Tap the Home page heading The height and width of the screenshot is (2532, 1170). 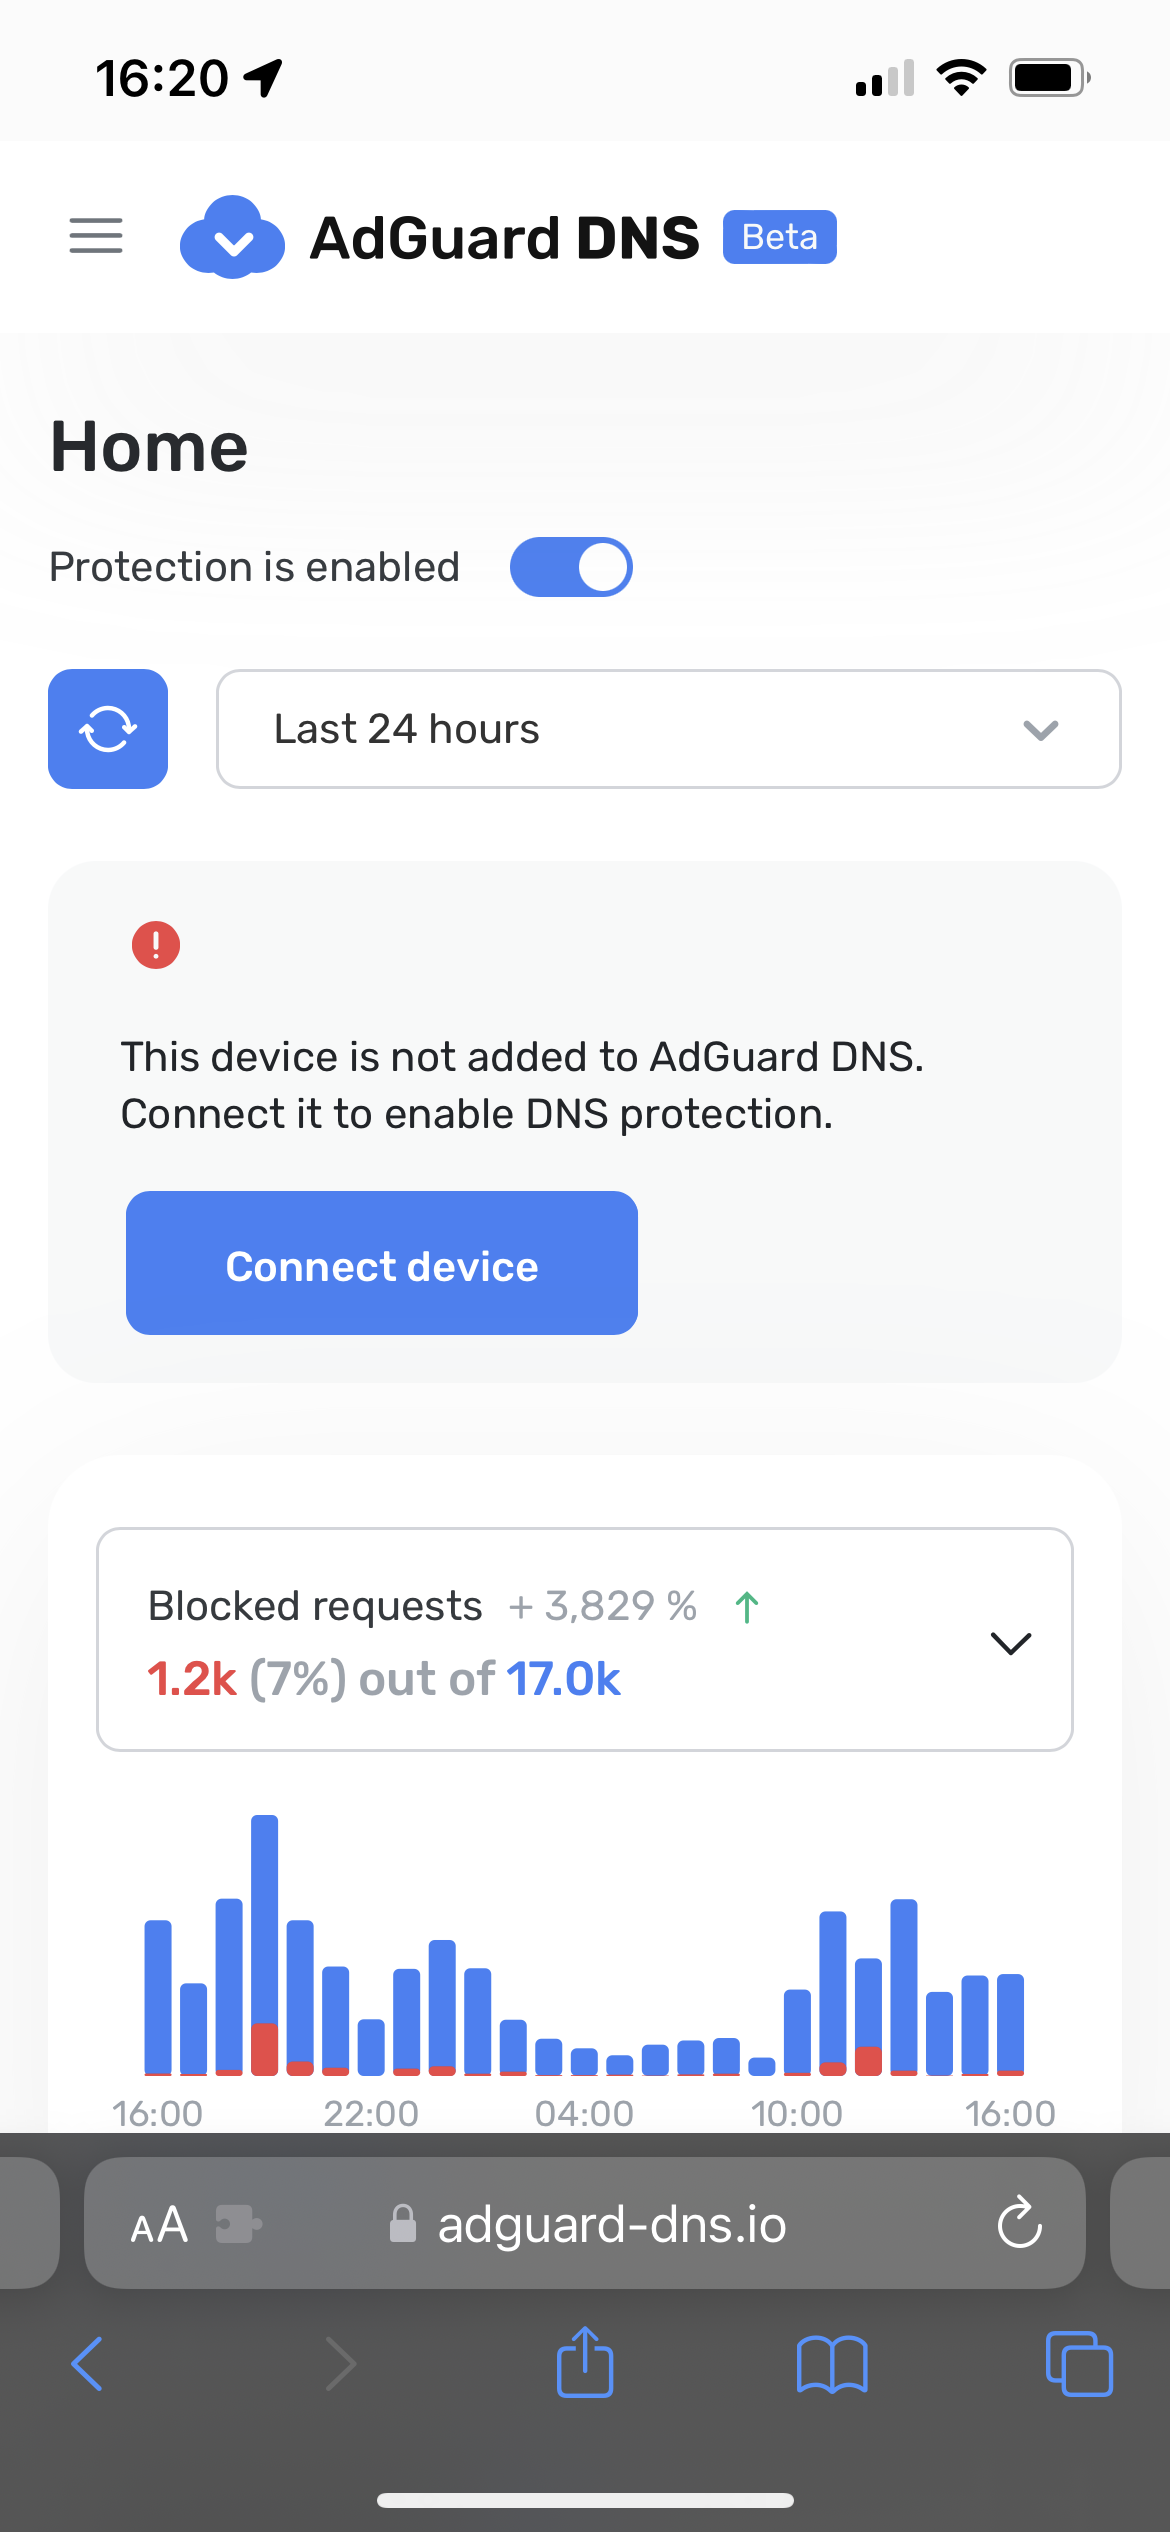(x=150, y=446)
